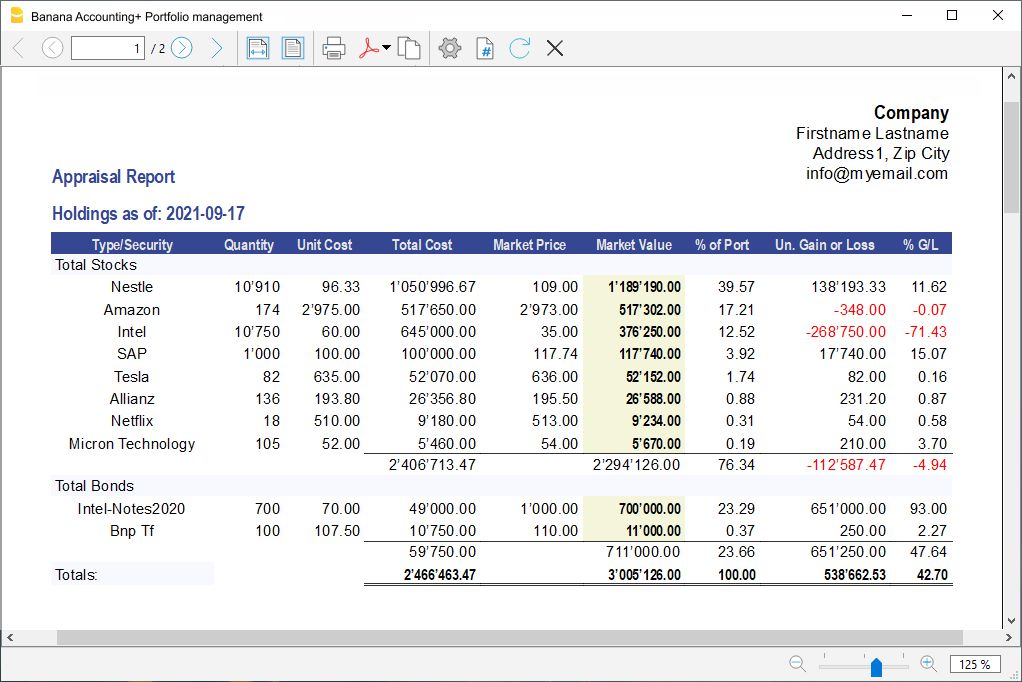Click the Quantity column header
The image size is (1022, 682).
249,245
